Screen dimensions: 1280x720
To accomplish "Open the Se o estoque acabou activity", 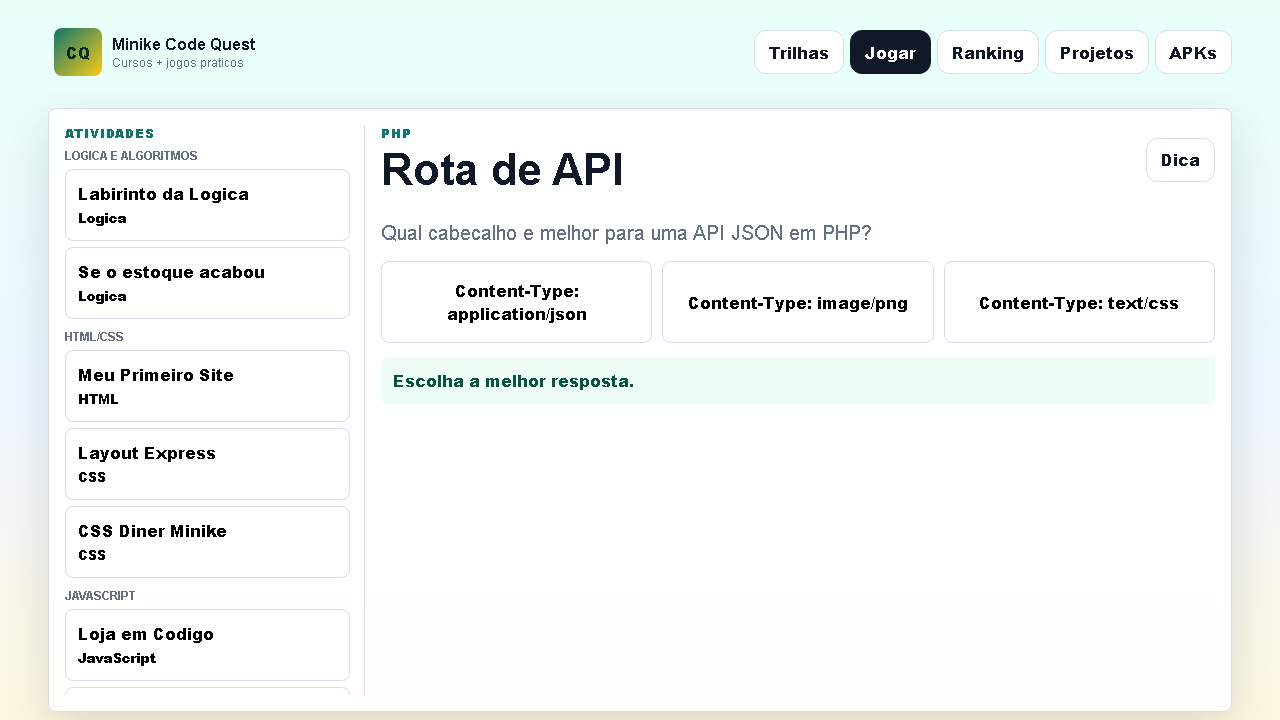I will click(207, 283).
